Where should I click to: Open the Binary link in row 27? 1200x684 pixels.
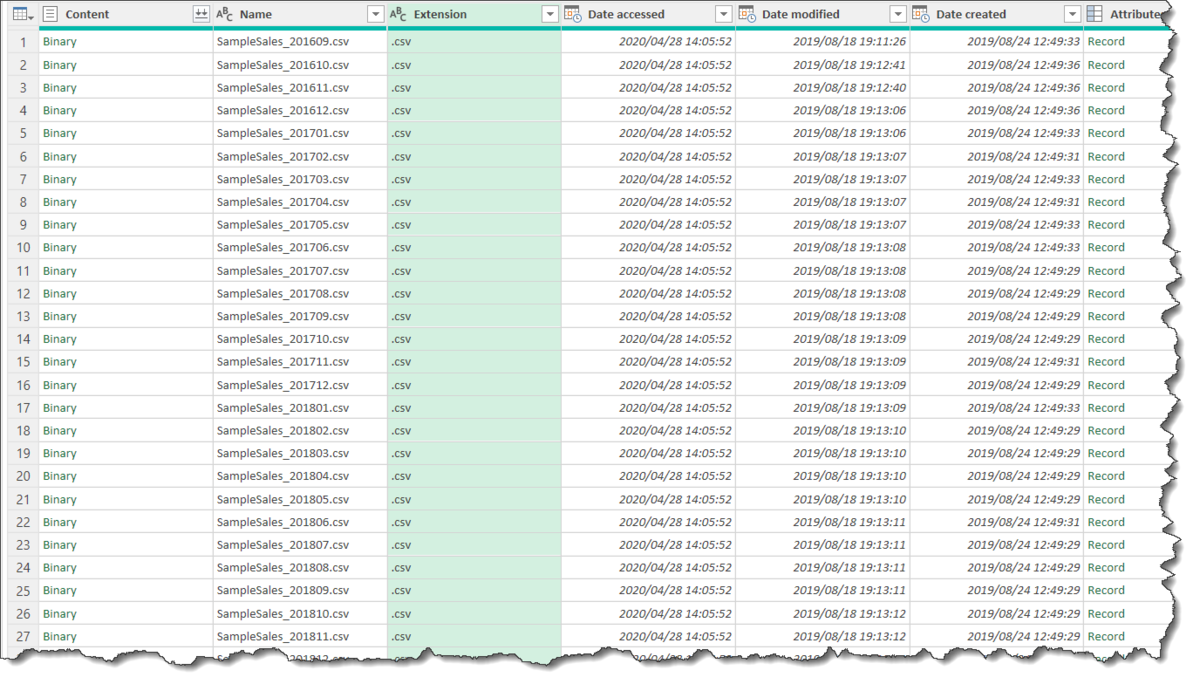(x=60, y=636)
